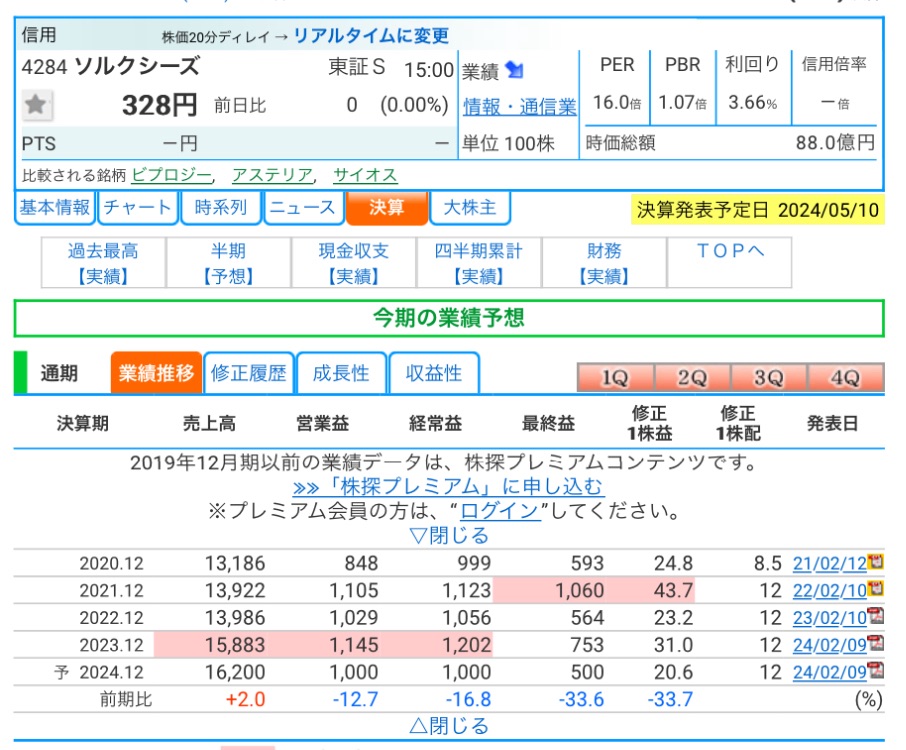Click the ログイン link

point(500,511)
